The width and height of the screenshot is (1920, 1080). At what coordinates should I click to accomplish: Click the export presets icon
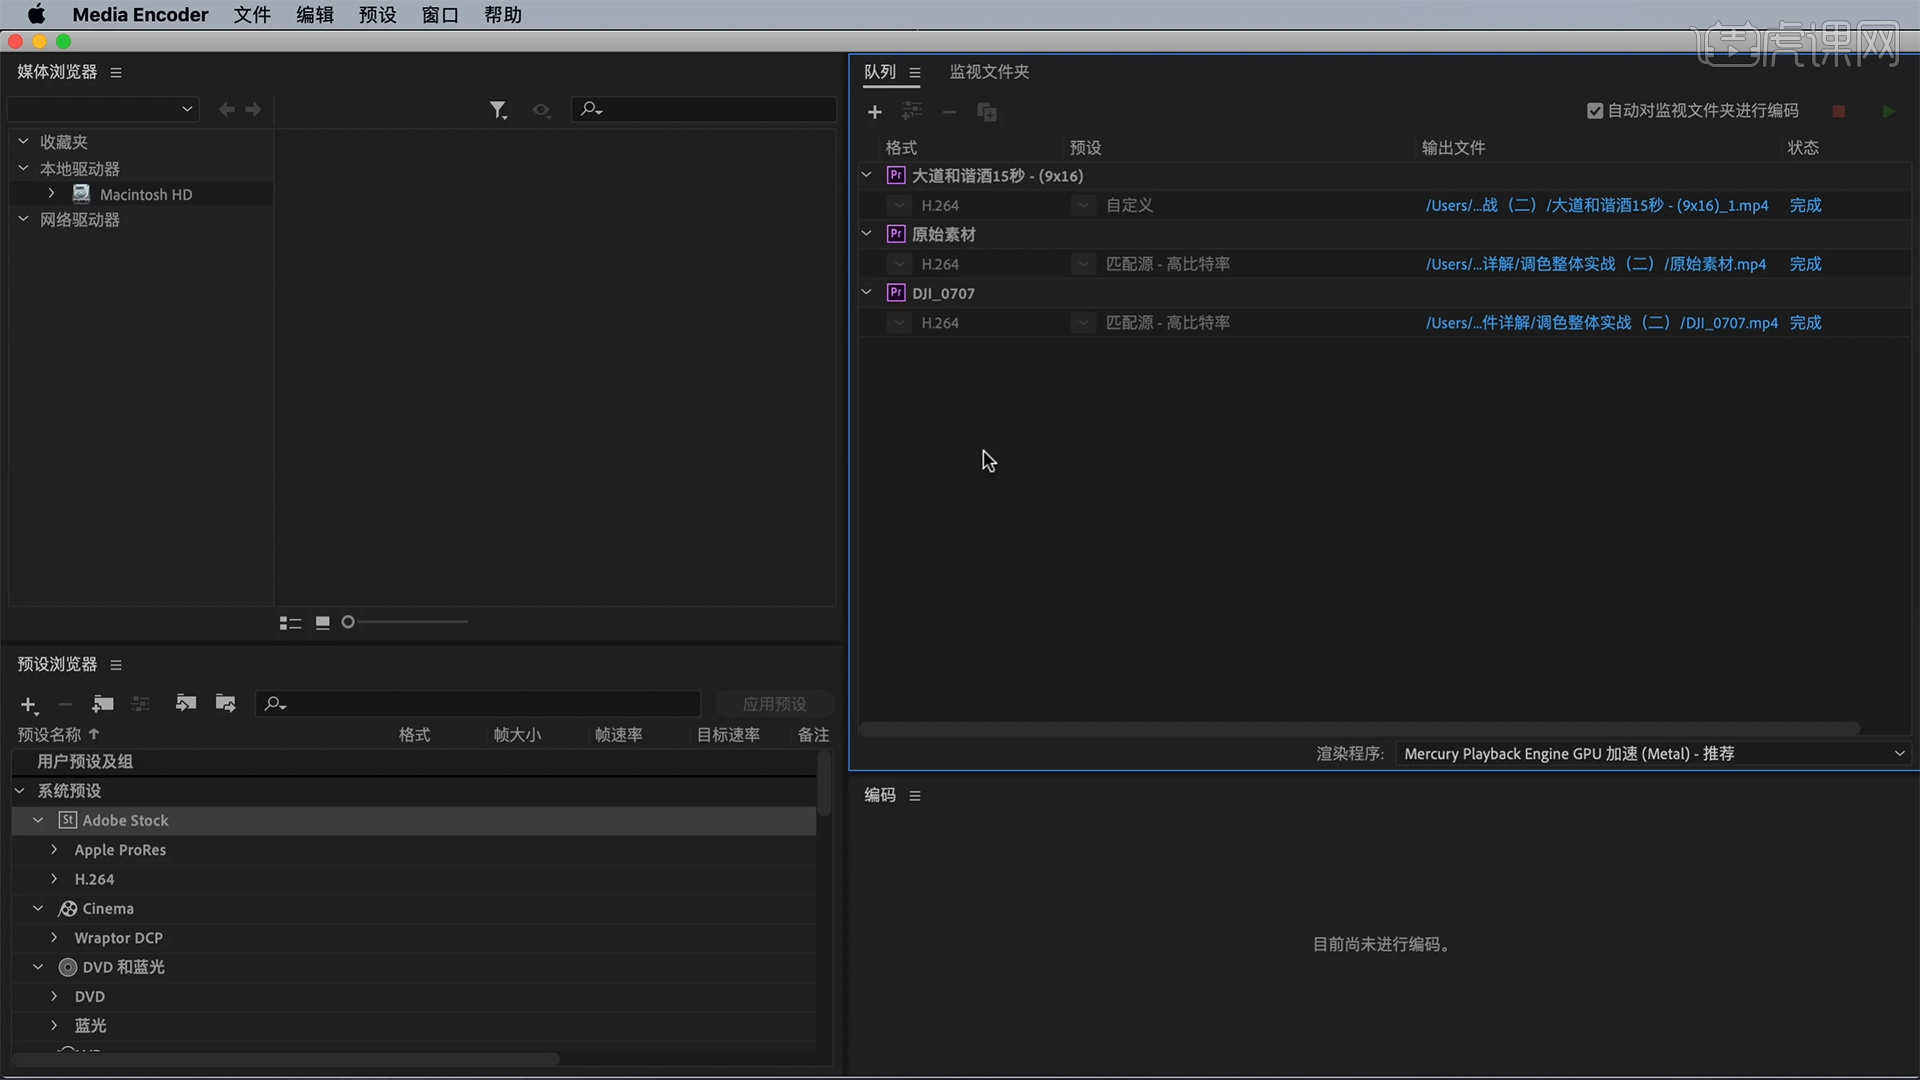pyautogui.click(x=226, y=703)
